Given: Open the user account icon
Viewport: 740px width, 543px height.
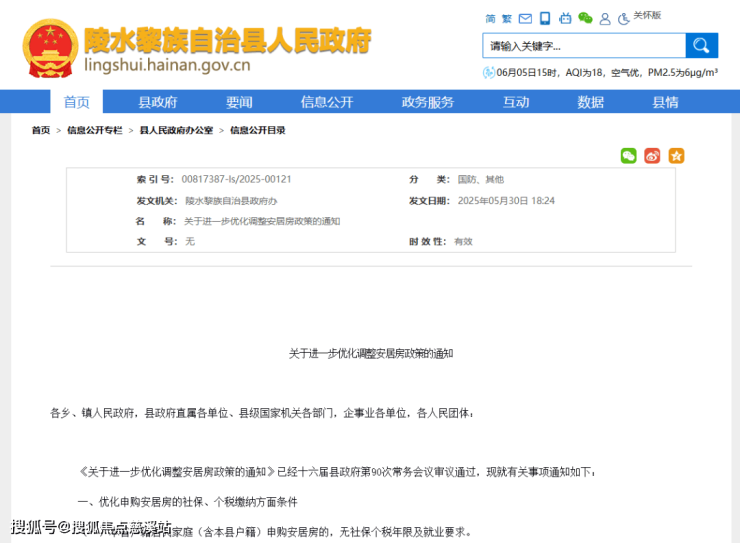Looking at the screenshot, I should point(605,18).
